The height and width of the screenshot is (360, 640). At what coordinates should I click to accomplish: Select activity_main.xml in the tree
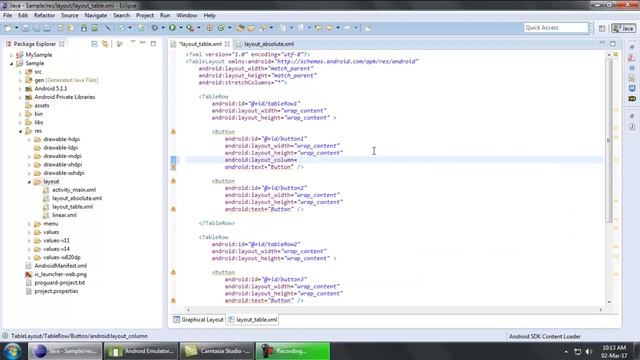(x=74, y=190)
